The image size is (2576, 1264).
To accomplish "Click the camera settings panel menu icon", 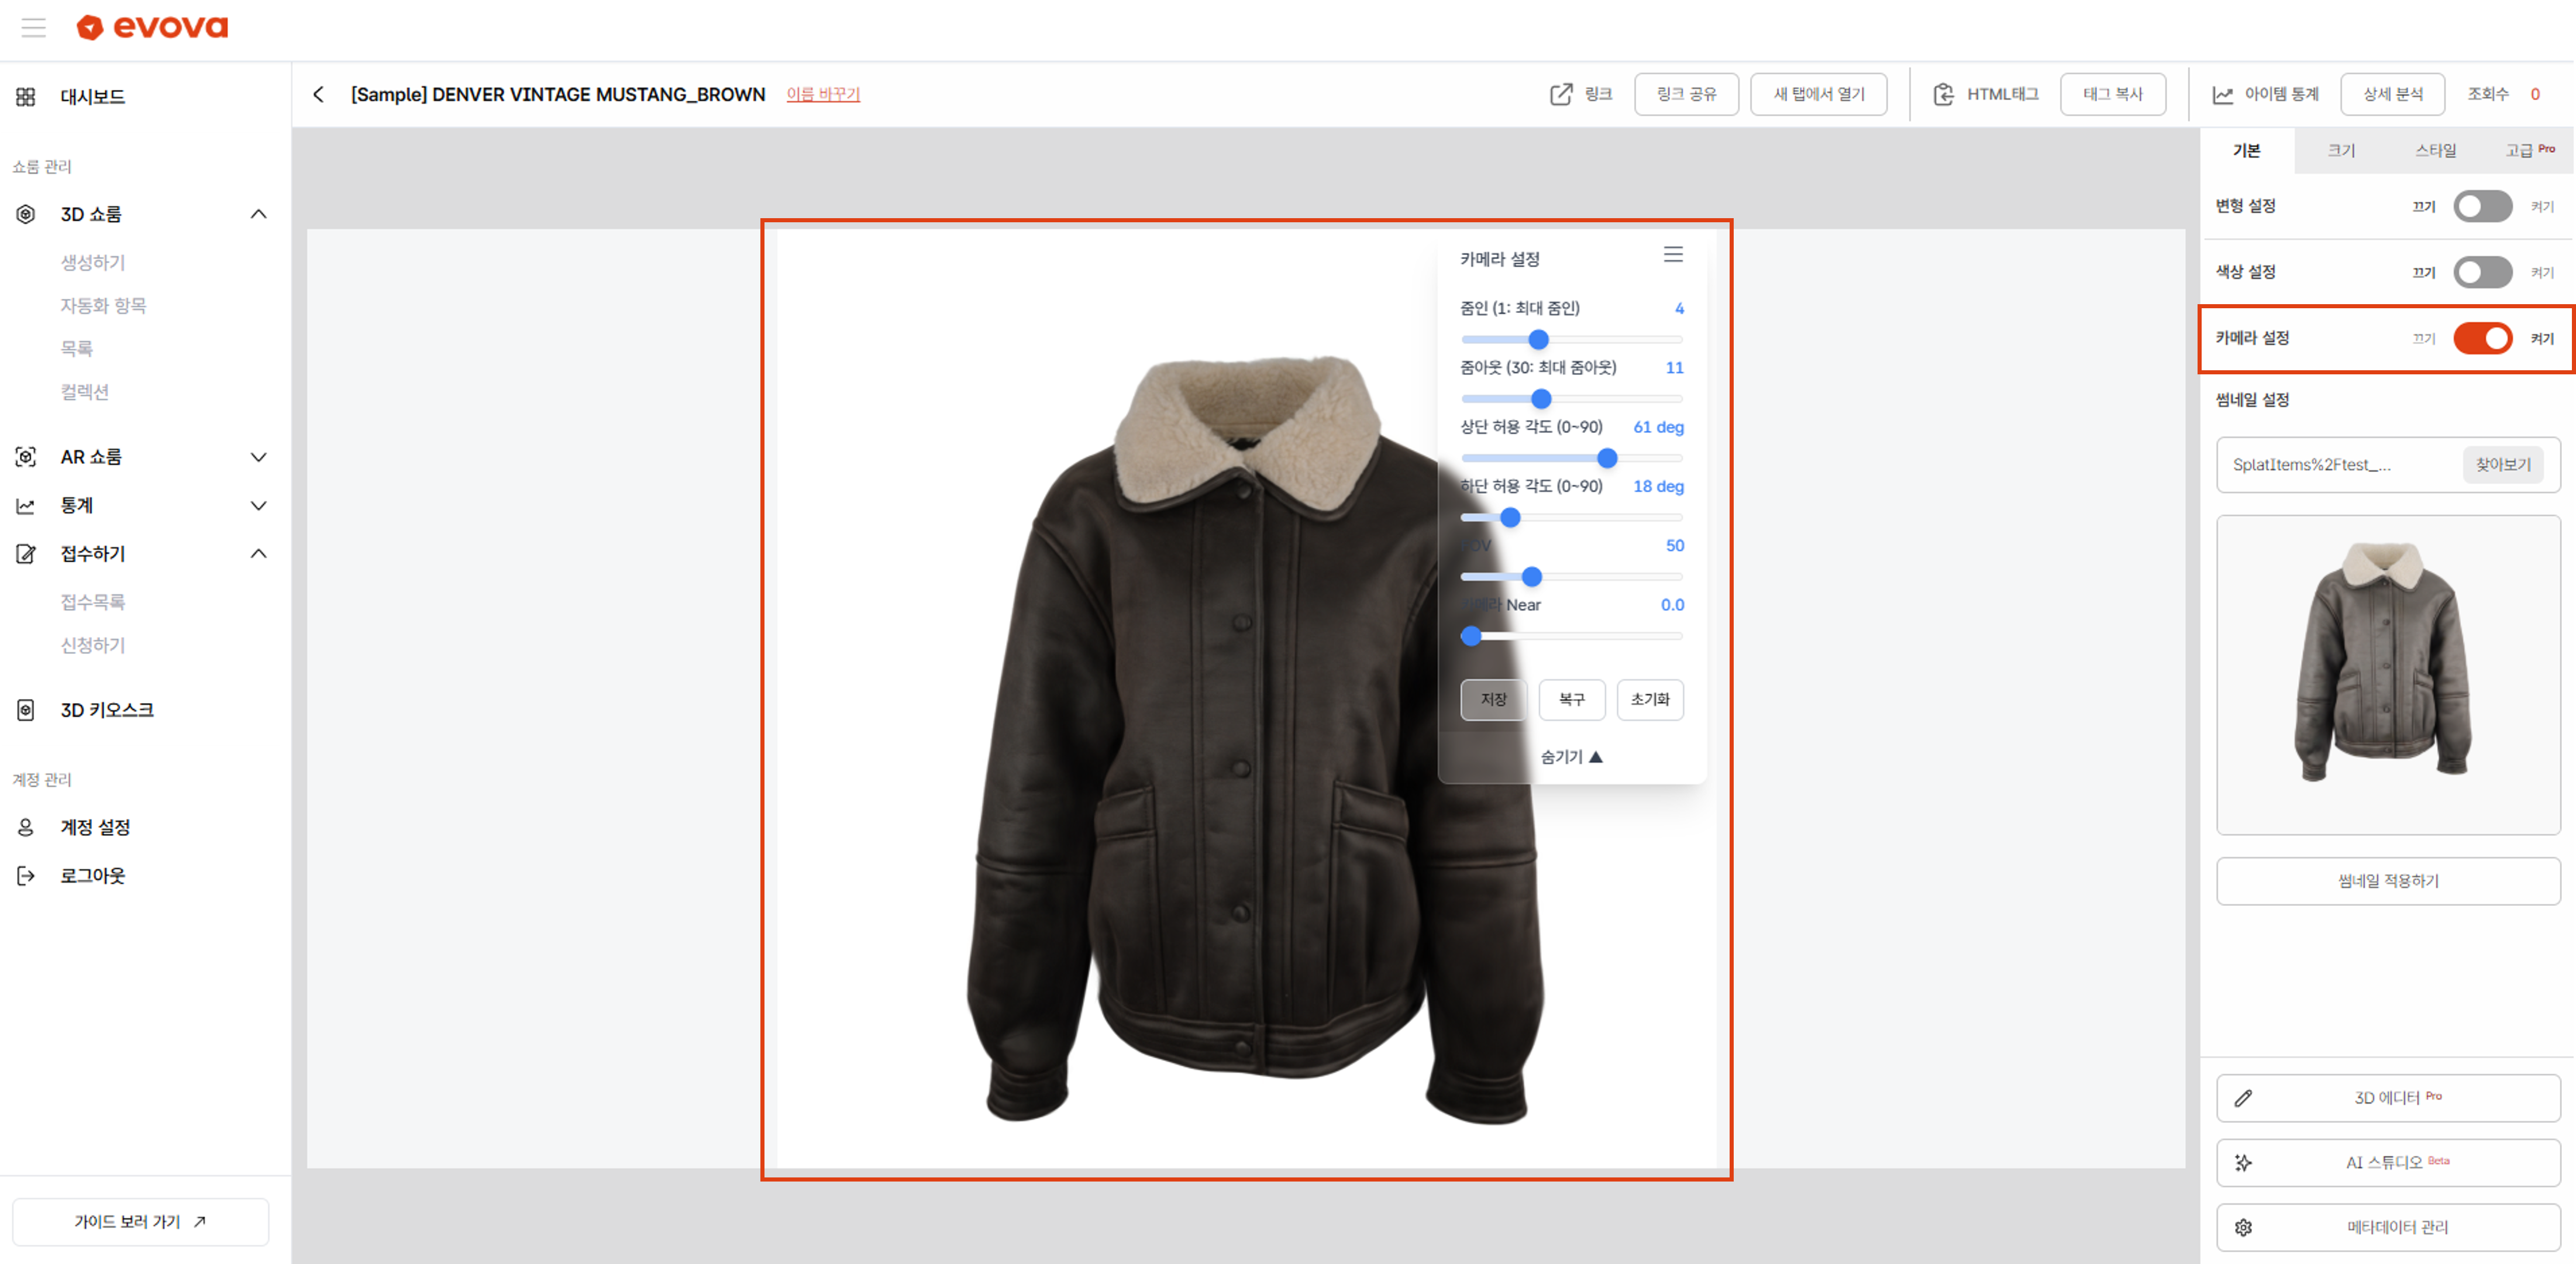I will (x=1672, y=255).
